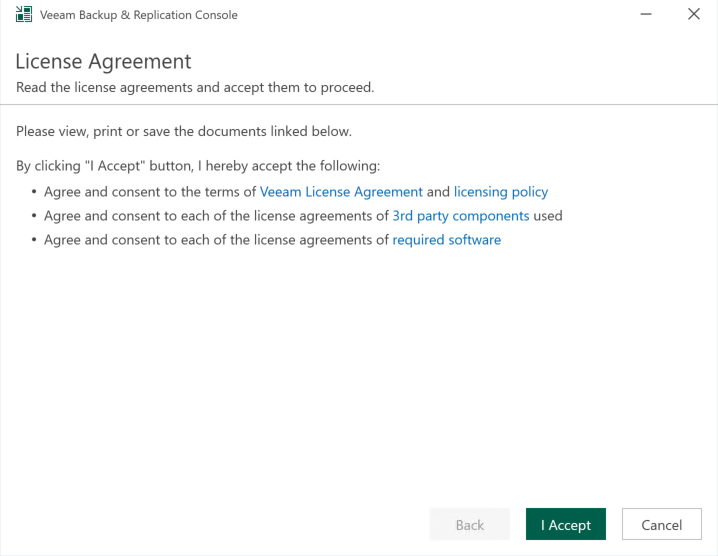Click the 'Read the license agreements' subtitle

(x=195, y=88)
